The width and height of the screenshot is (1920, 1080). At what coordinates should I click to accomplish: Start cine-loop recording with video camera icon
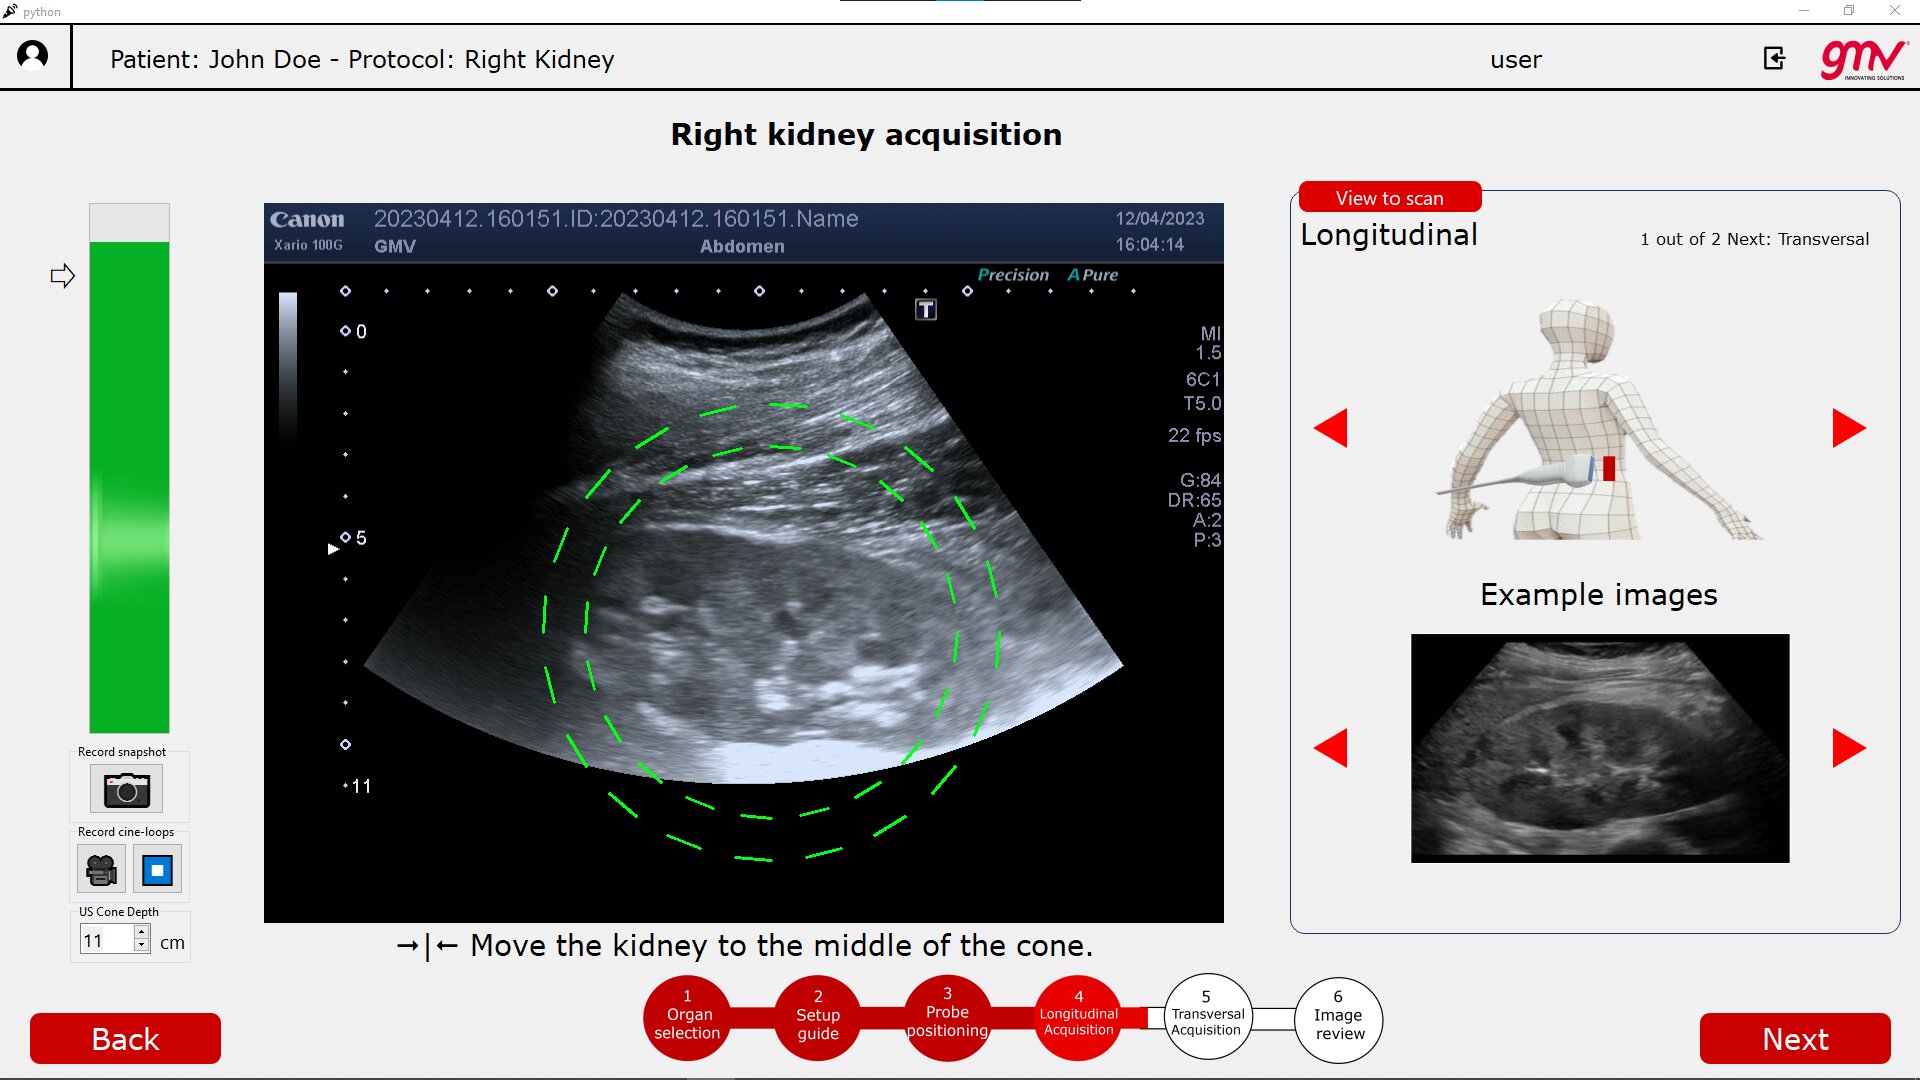[101, 869]
